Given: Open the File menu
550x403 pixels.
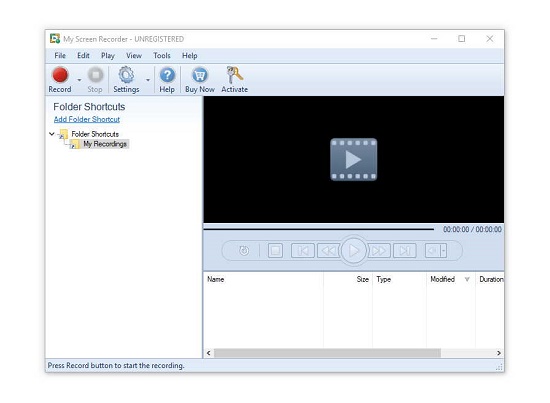Looking at the screenshot, I should 60,55.
